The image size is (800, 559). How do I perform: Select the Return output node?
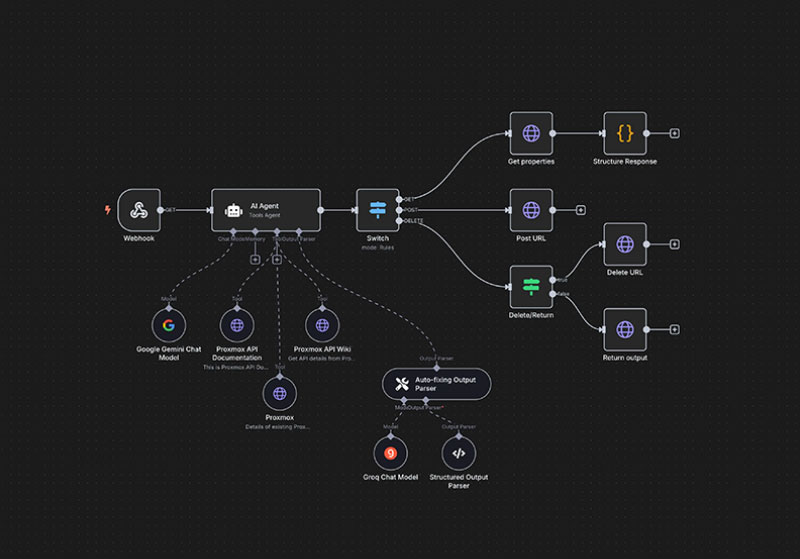[625, 329]
